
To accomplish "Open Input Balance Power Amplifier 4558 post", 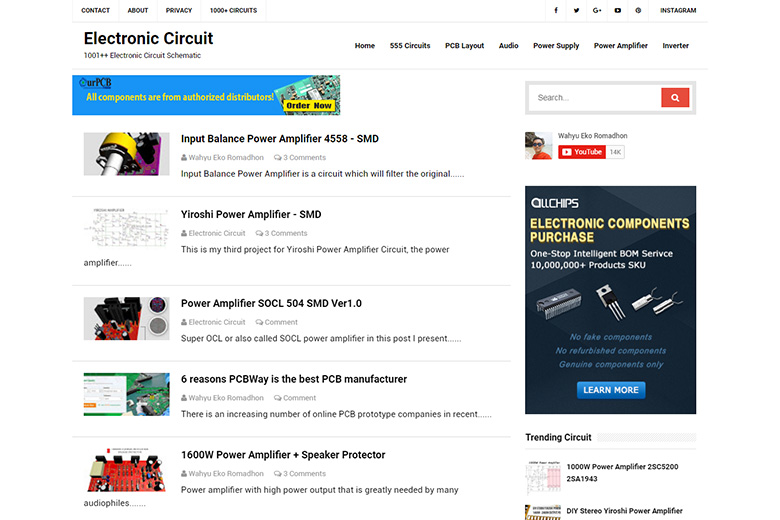I will (280, 139).
